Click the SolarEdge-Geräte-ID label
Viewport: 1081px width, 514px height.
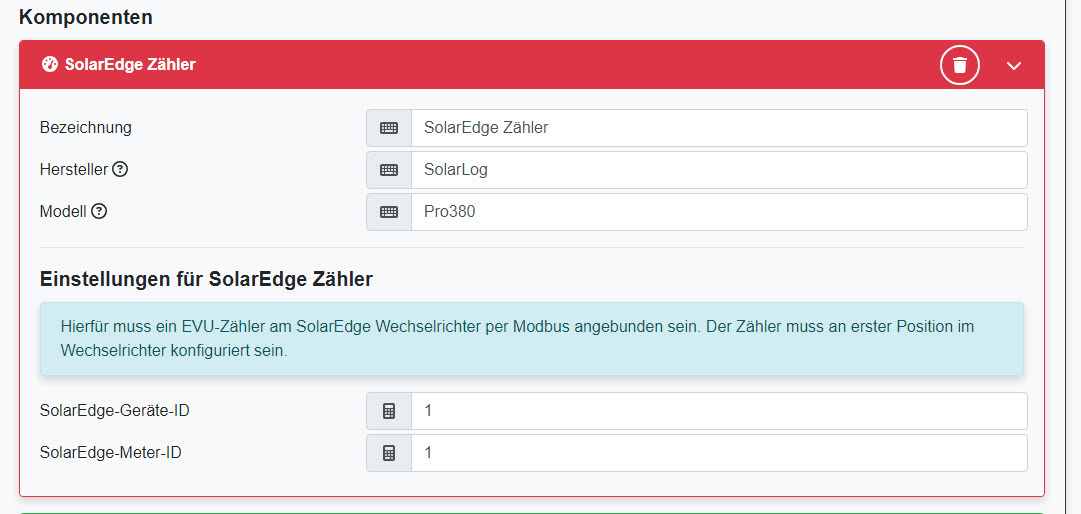pyautogui.click(x=114, y=411)
